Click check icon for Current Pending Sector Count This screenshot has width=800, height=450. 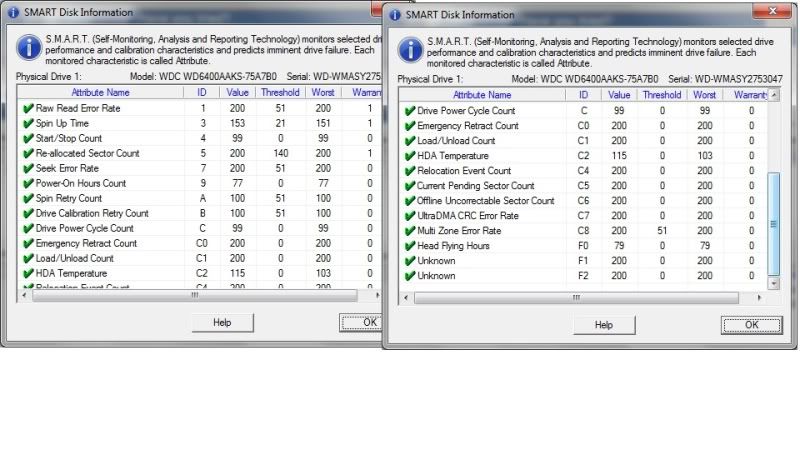(x=410, y=186)
